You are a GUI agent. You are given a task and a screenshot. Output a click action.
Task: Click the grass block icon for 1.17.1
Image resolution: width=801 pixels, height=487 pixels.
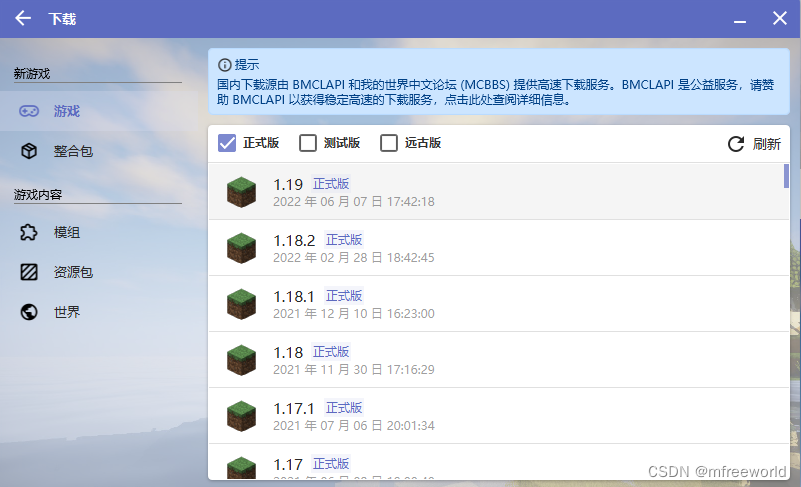coord(241,416)
